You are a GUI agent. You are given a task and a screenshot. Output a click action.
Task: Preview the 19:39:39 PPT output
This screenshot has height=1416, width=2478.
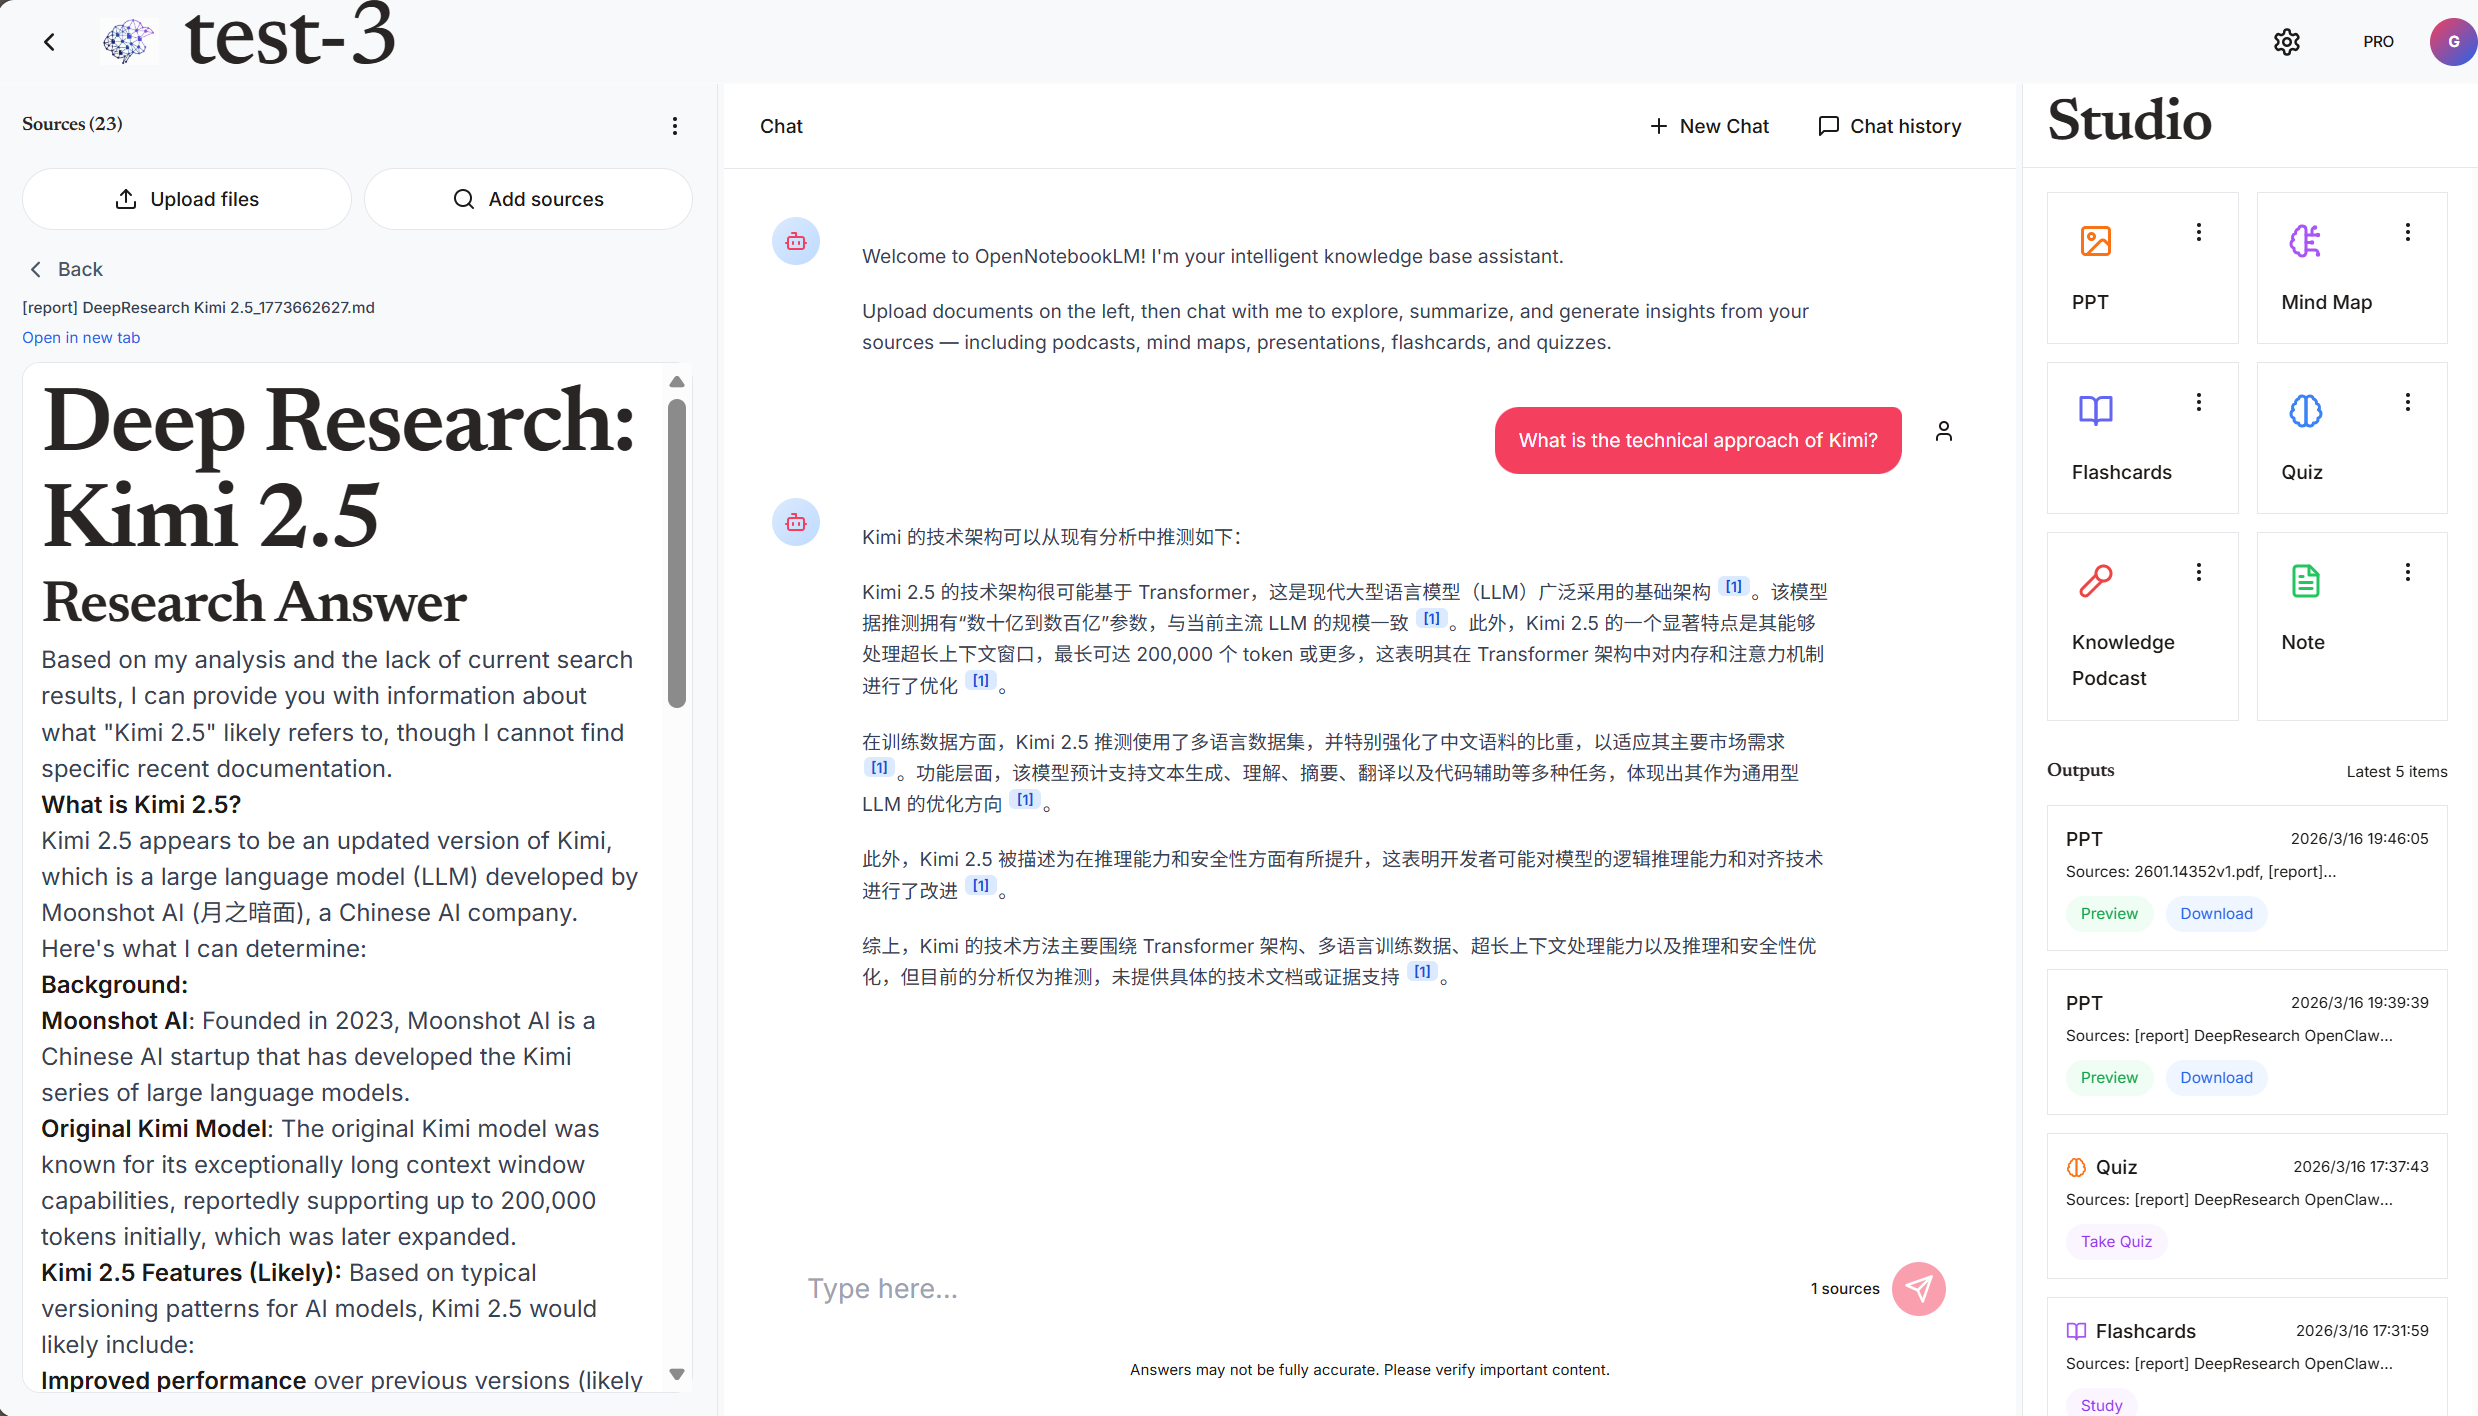(x=2109, y=1078)
